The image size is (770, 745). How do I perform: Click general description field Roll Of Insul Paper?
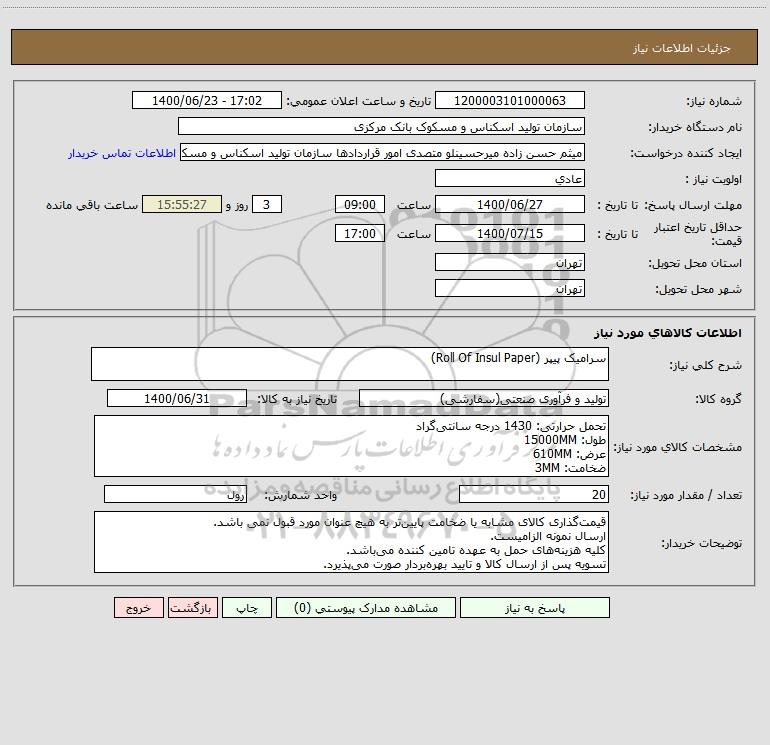coord(350,364)
